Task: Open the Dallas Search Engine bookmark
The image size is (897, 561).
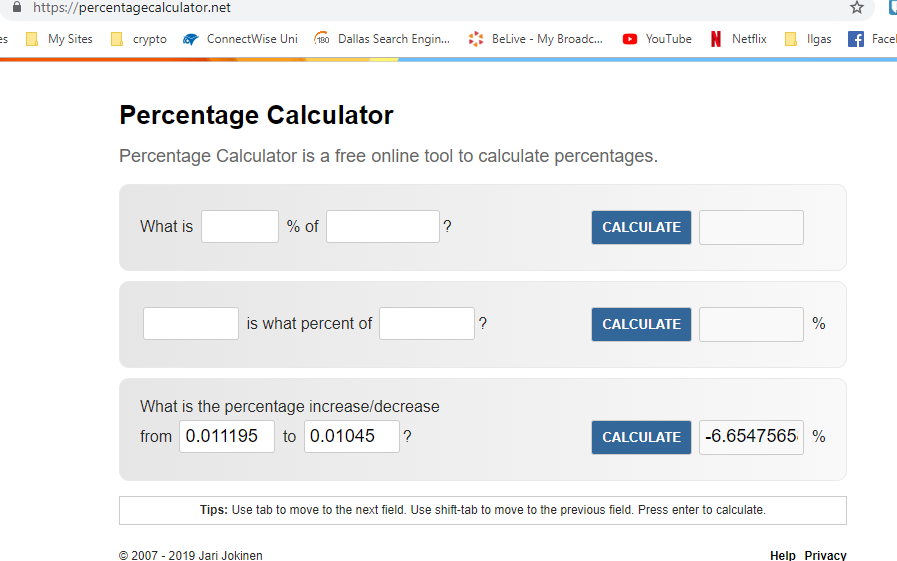Action: pos(383,39)
